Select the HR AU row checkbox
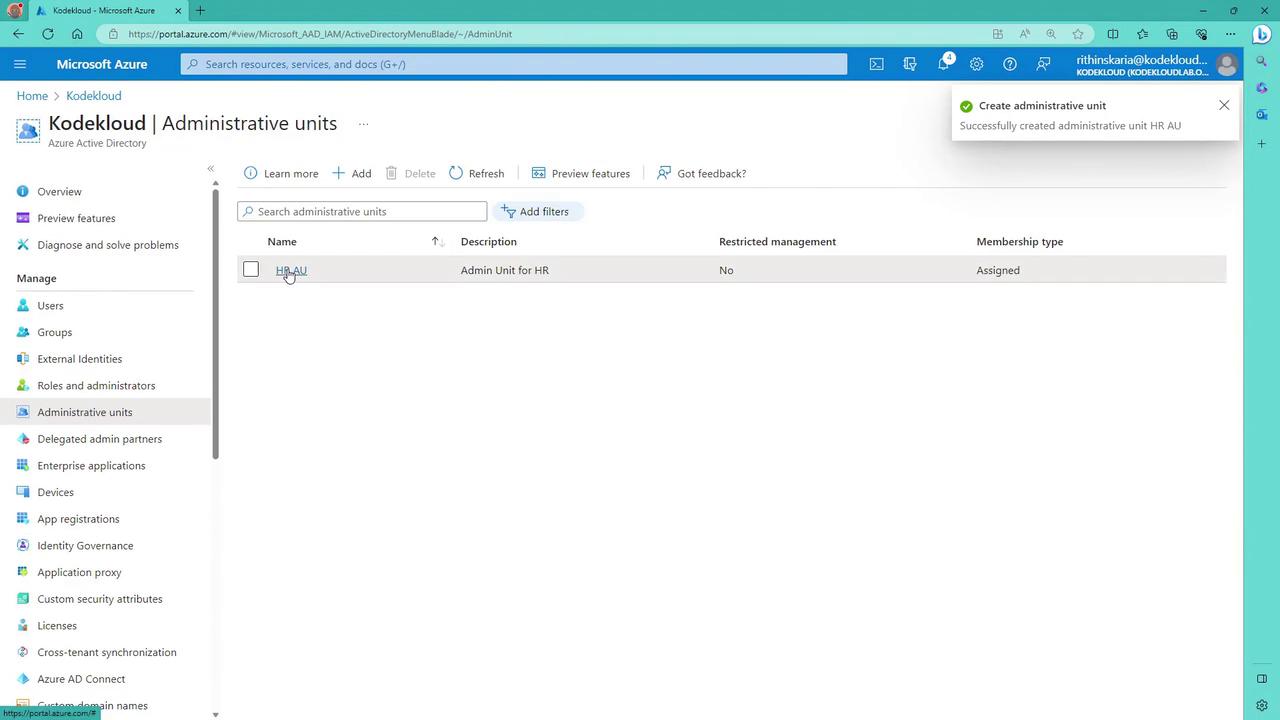Viewport: 1280px width, 720px height. (251, 269)
